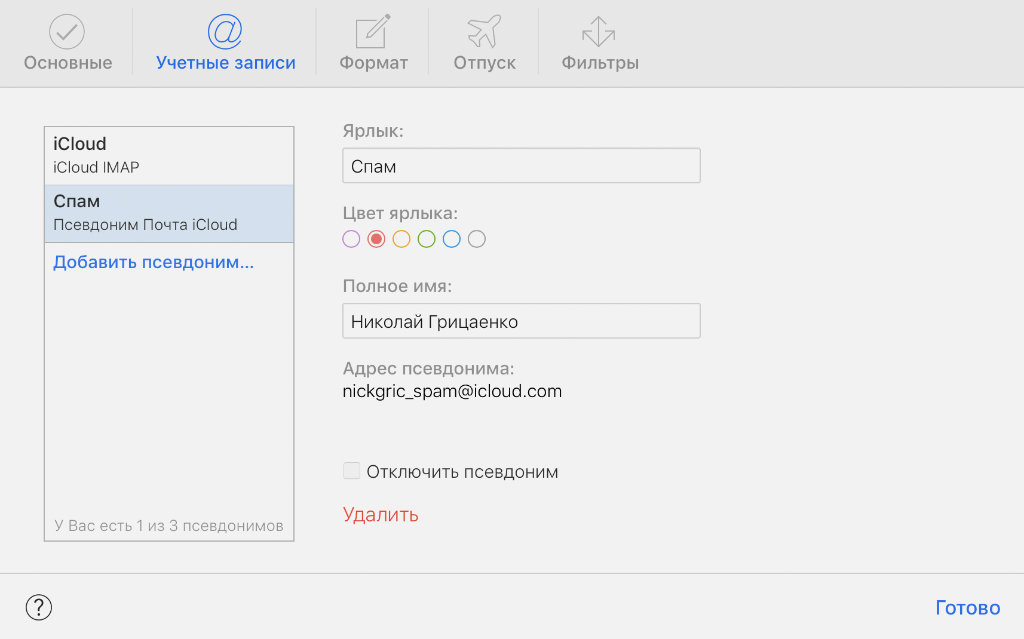Enable the Отключить псевдоним checkbox
1024x639 pixels.
click(x=351, y=470)
